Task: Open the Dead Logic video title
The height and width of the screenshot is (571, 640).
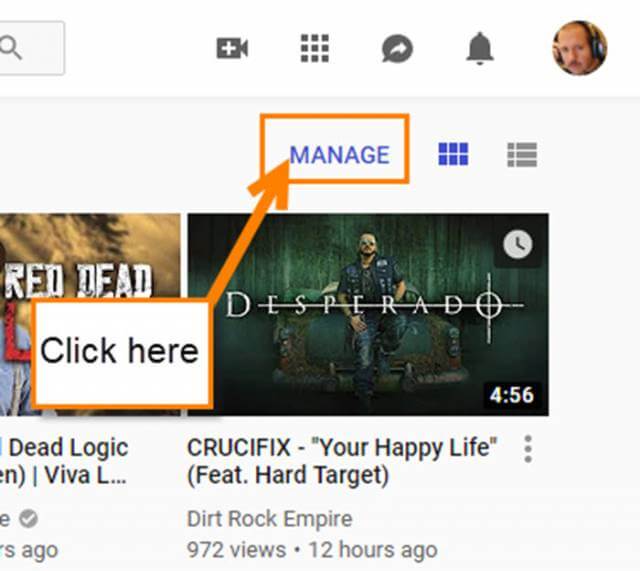Action: [64, 461]
